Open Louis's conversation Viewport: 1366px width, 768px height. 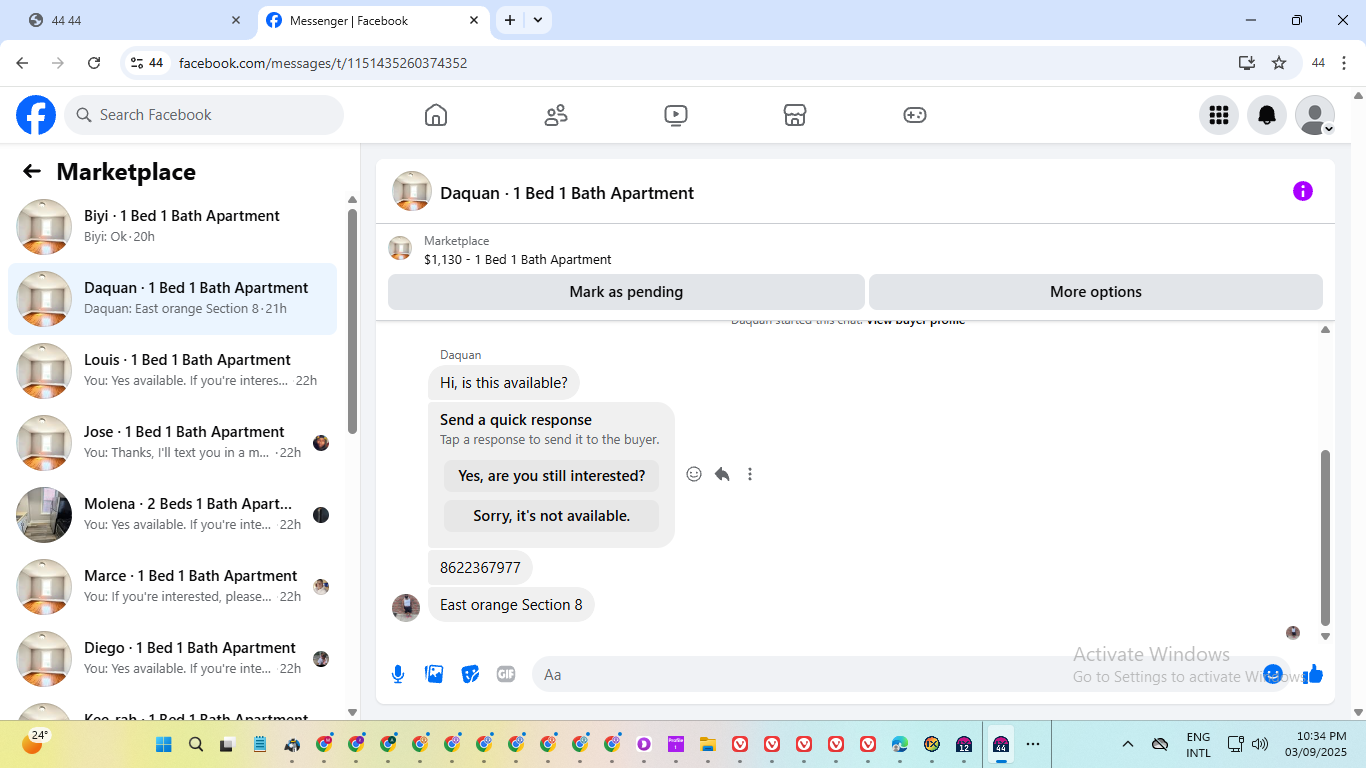pos(172,371)
